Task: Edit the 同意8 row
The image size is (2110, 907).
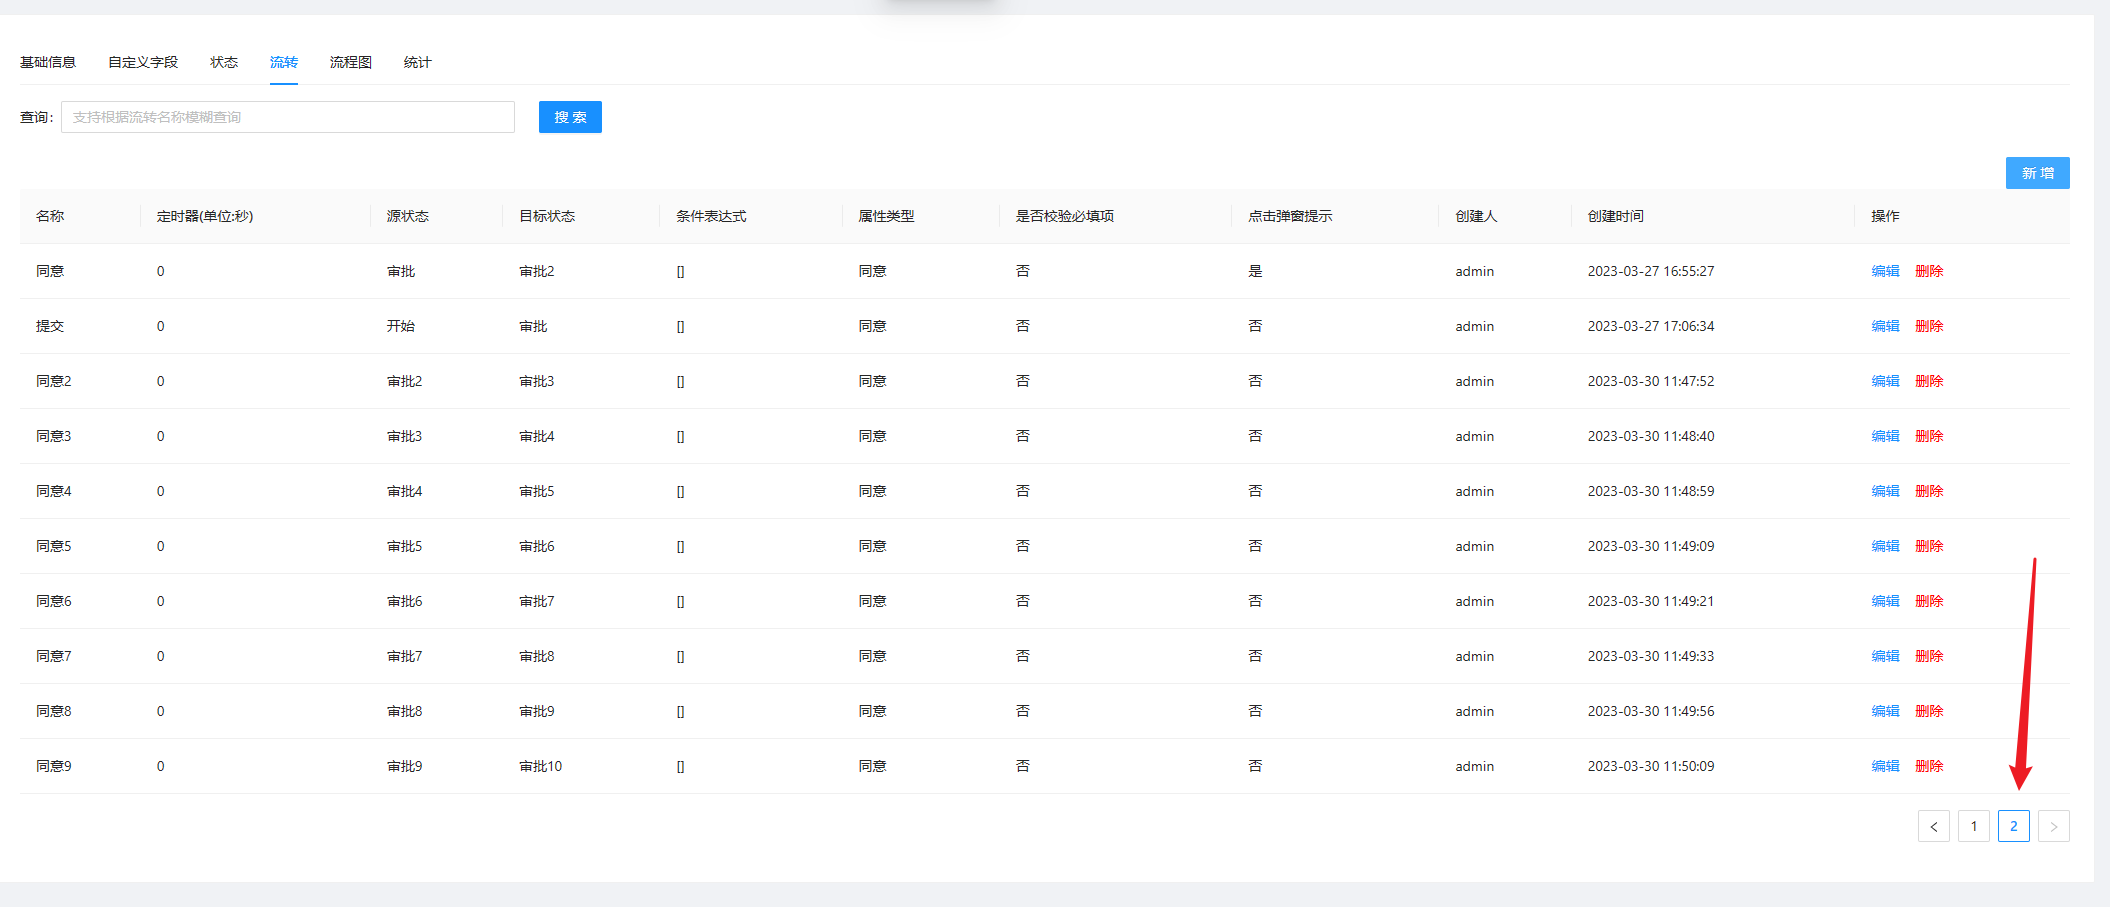Action: 1885,711
